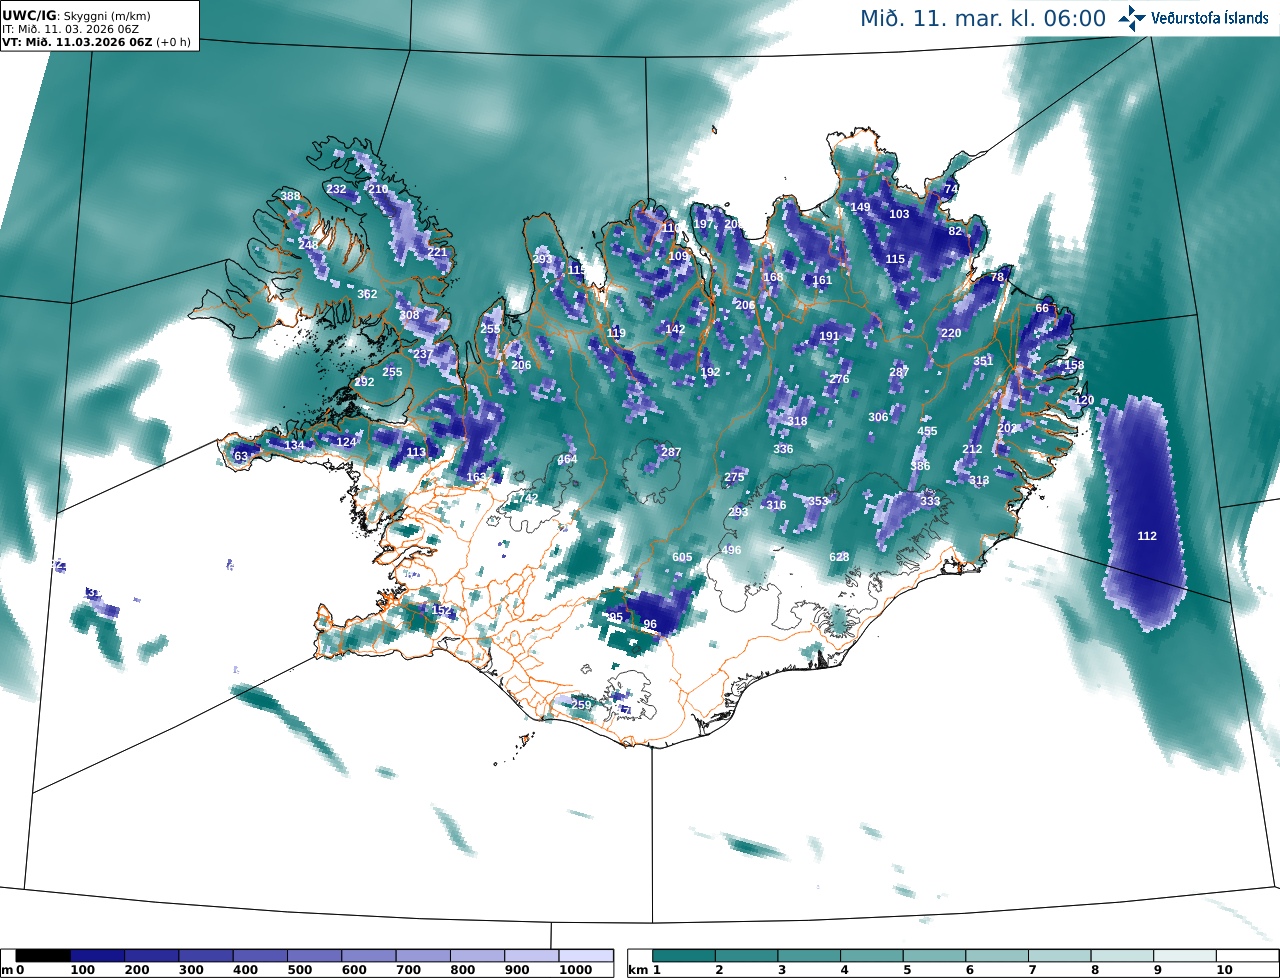Click the 112 value in the offshore patch
The width and height of the screenshot is (1280, 978).
coord(1147,536)
